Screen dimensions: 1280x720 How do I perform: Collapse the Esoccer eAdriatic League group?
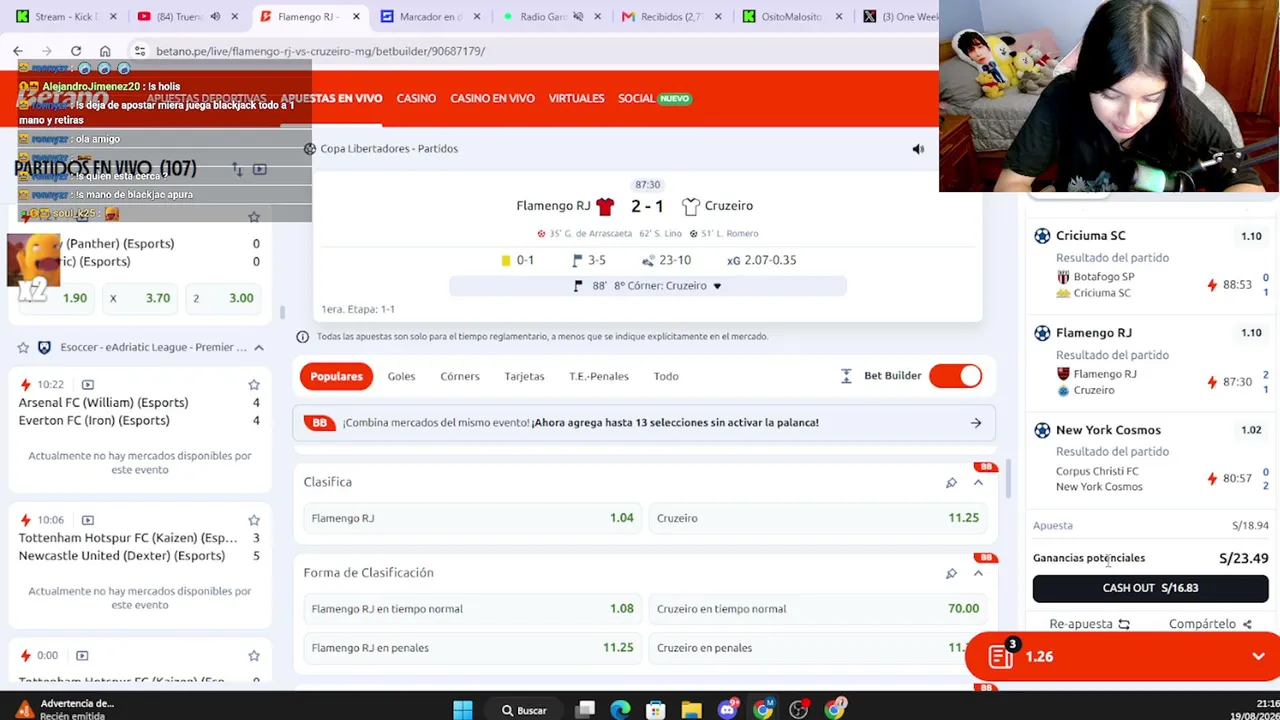(x=258, y=347)
